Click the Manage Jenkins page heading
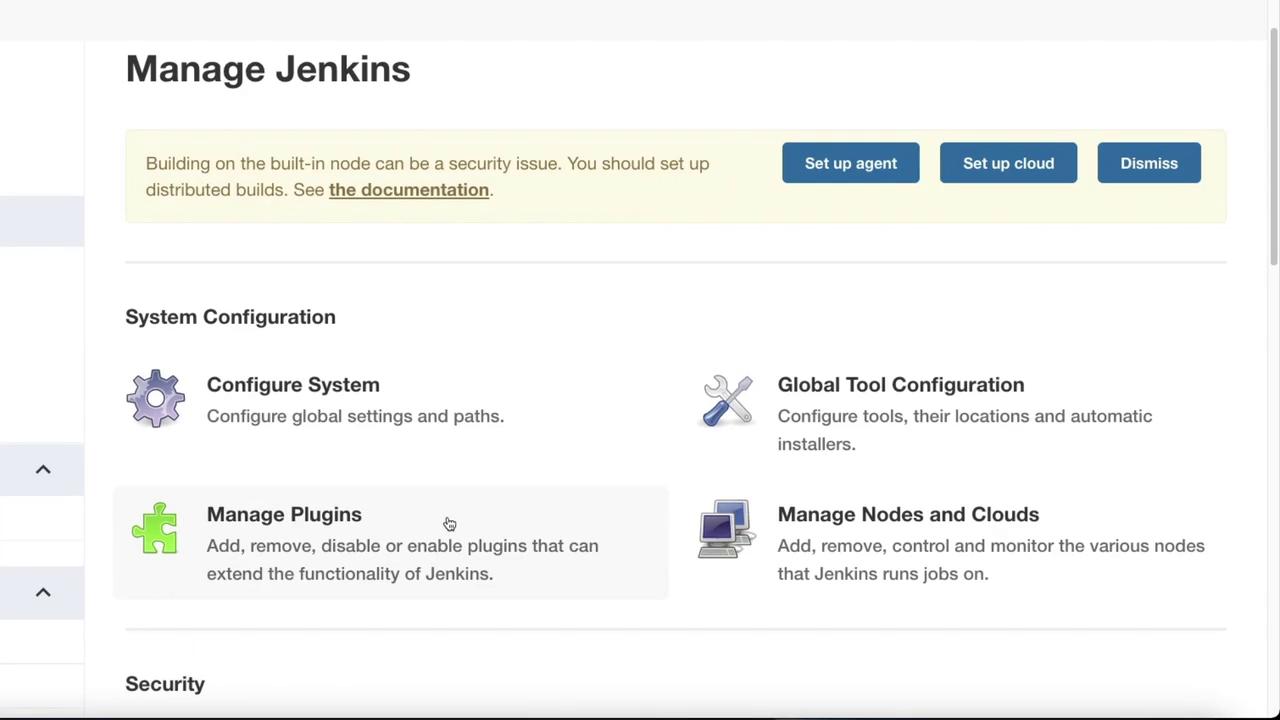This screenshot has height=720, width=1280. click(268, 69)
